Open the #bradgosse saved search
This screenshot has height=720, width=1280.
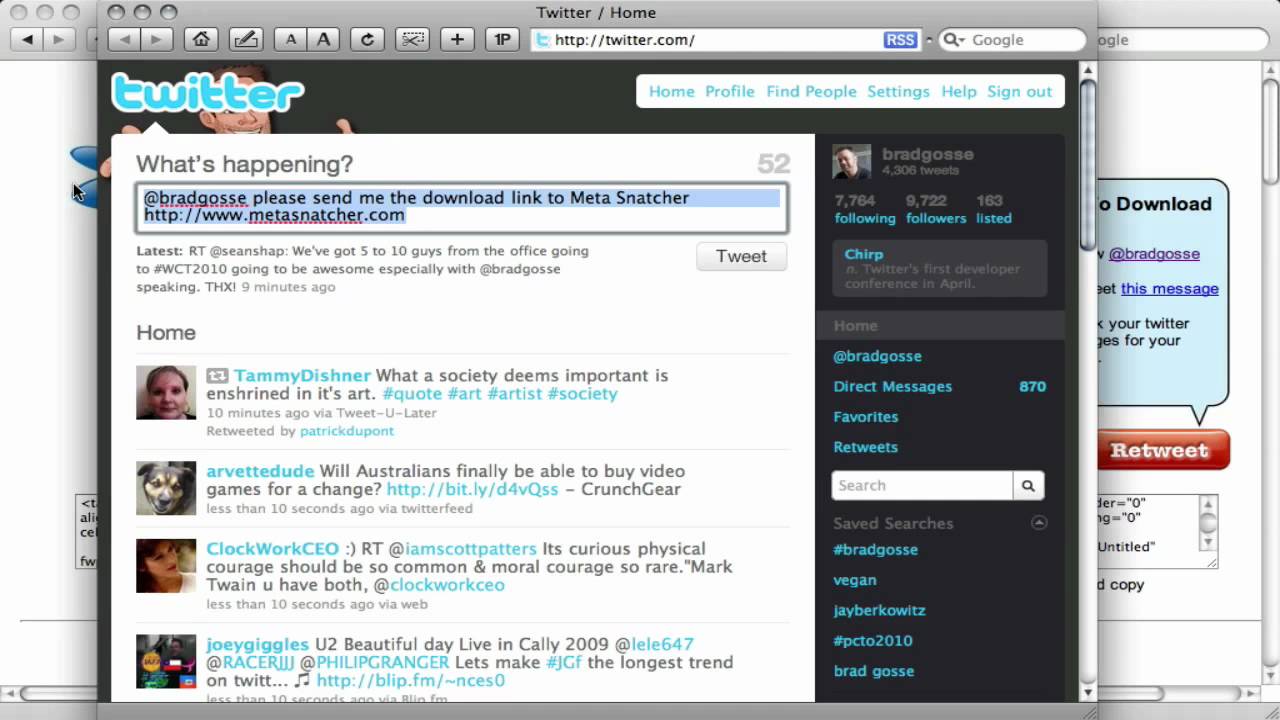tap(875, 549)
